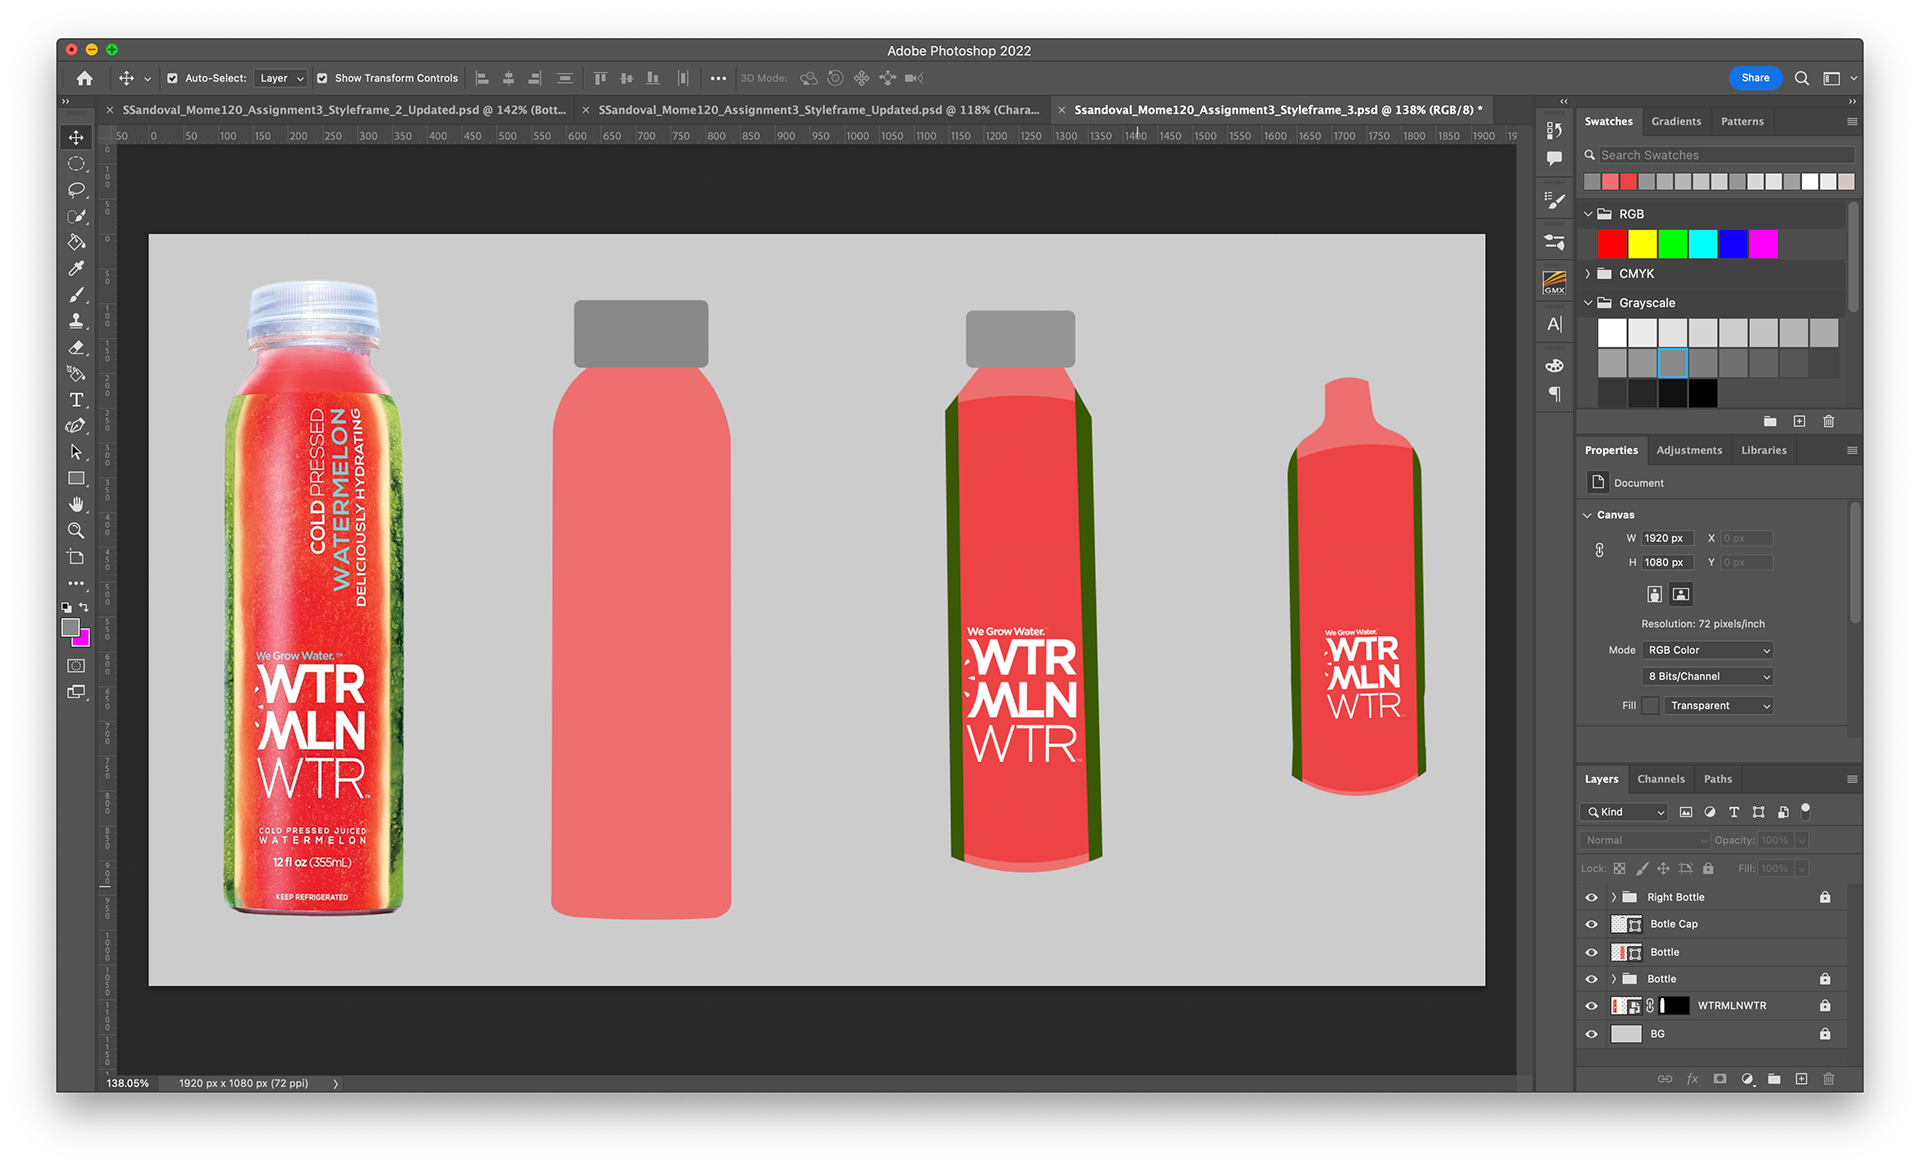Screen dimensions: 1920x1167
Task: Switch to the Adjustments tab
Action: pyautogui.click(x=1689, y=450)
